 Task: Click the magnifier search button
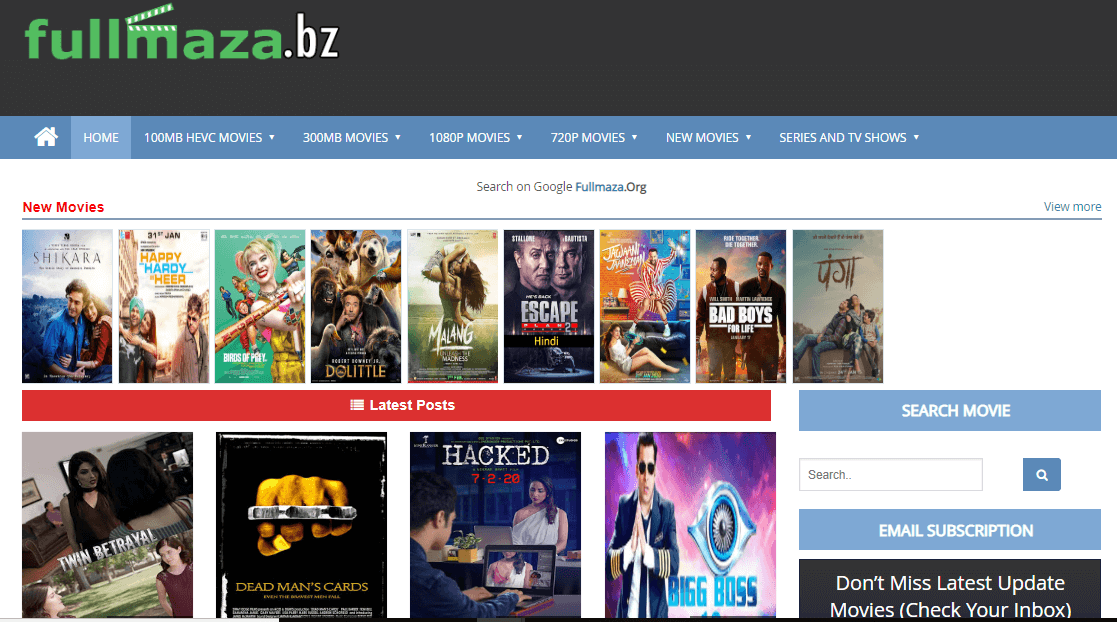(x=1041, y=475)
